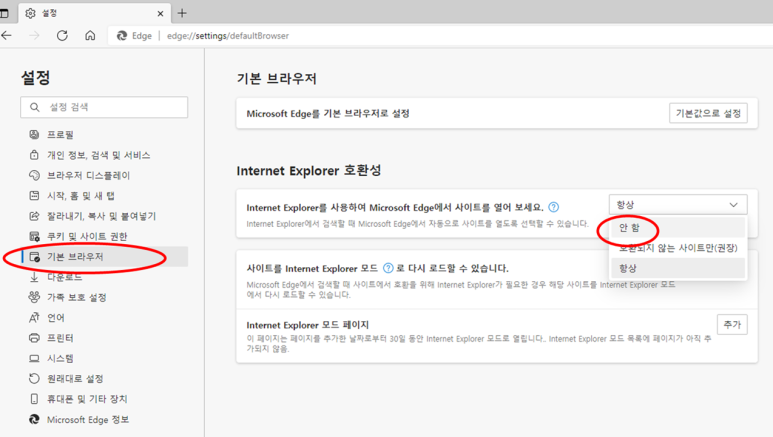The width and height of the screenshot is (773, 437).
Task: Open 가족 보호 설정 page
Action: click(76, 297)
